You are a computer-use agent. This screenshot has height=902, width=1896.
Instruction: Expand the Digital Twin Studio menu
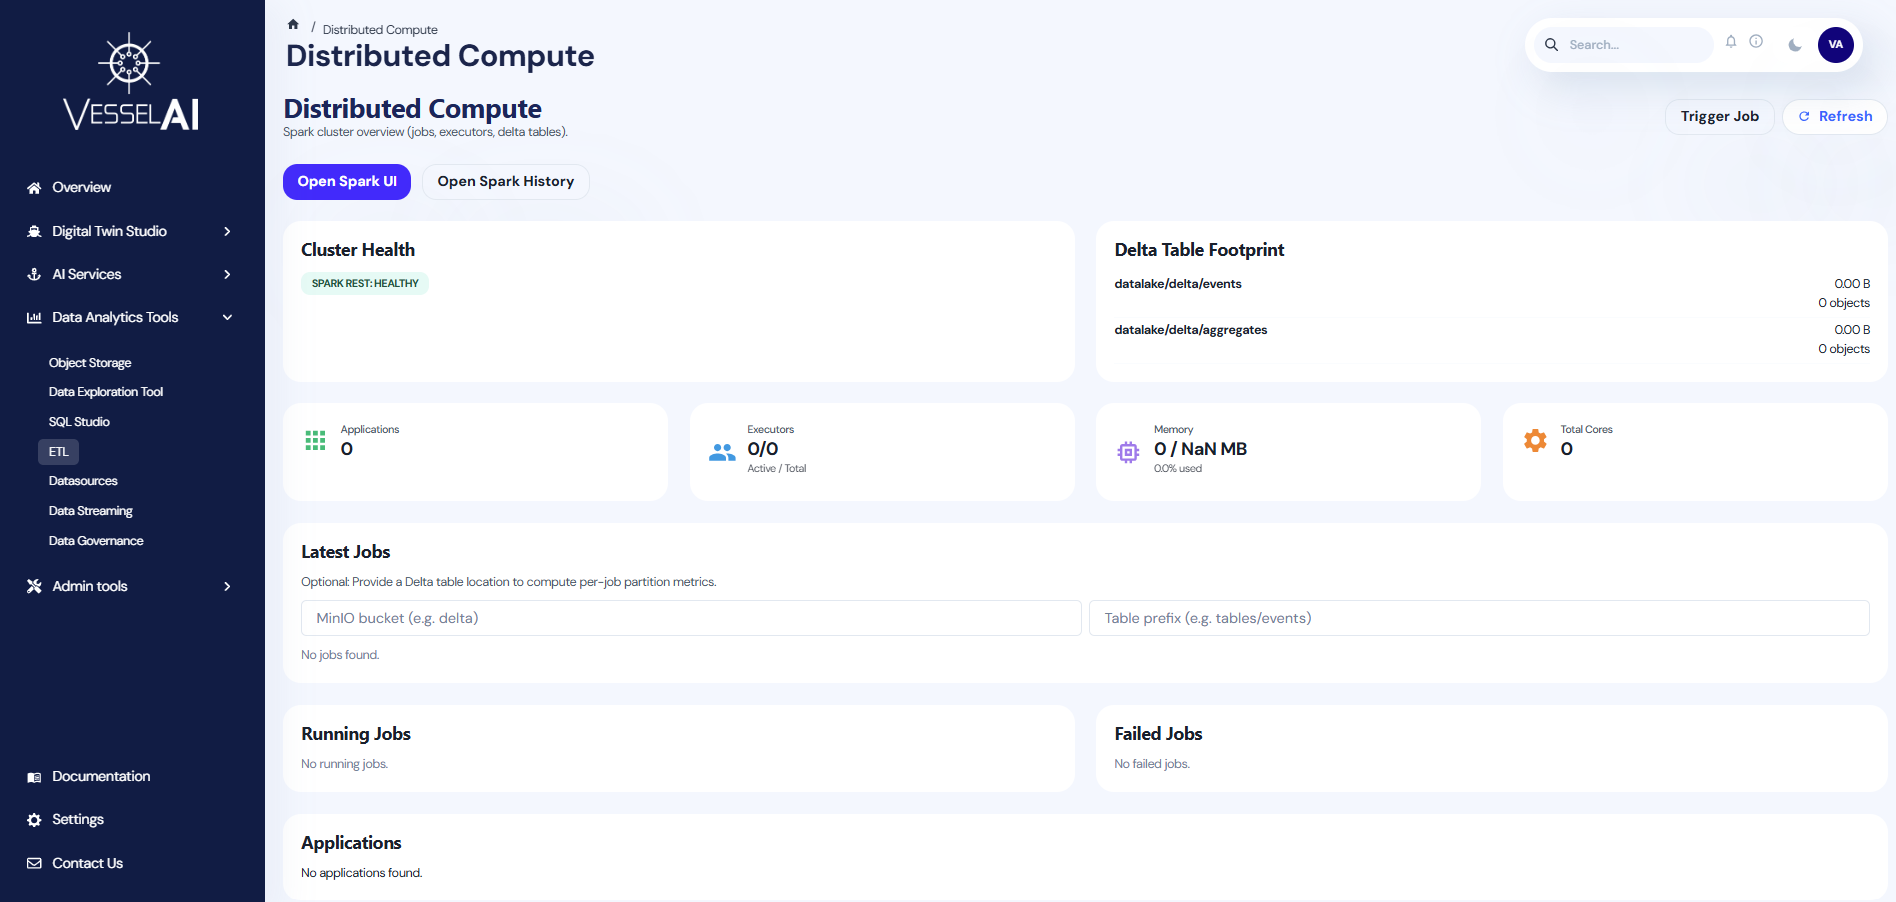click(130, 231)
